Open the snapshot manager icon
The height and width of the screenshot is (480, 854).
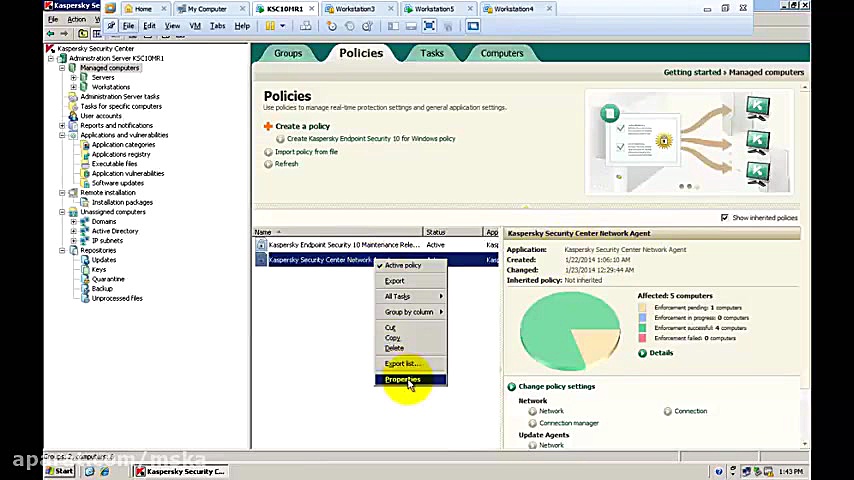368,26
